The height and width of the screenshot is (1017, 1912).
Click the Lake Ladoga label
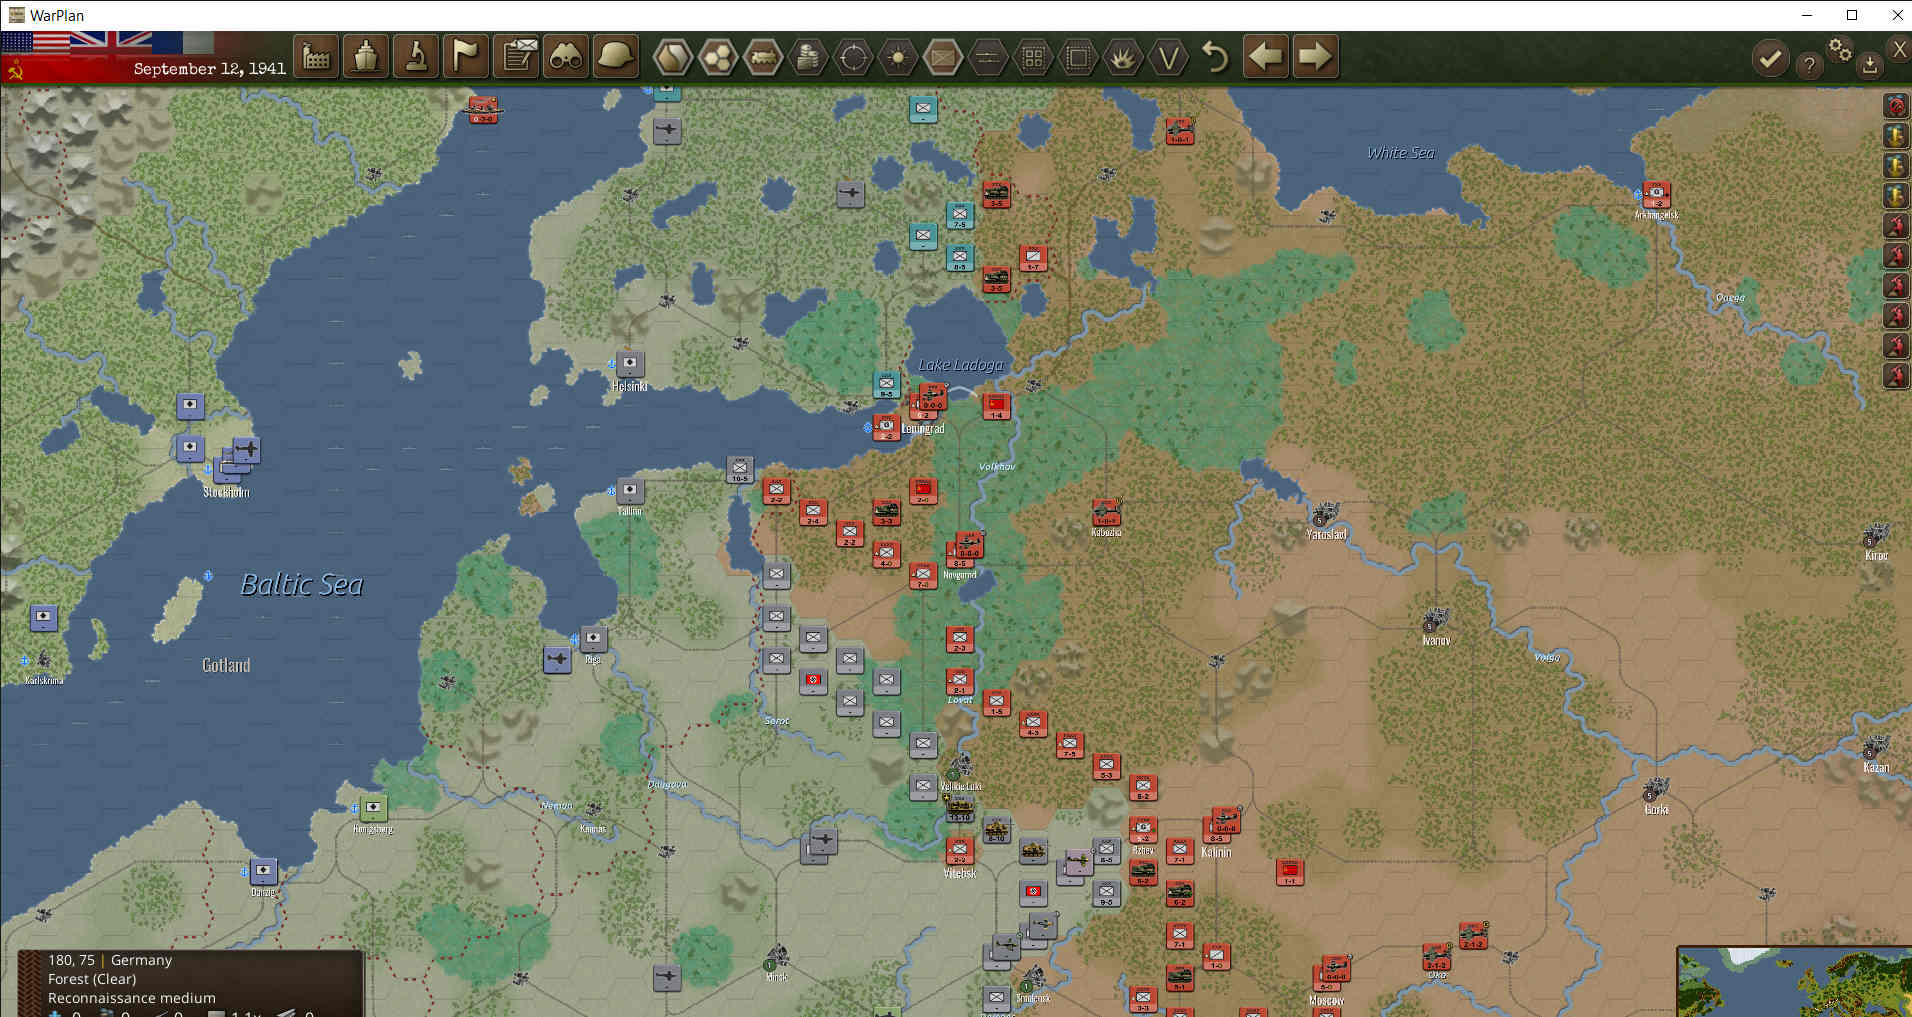pos(960,365)
